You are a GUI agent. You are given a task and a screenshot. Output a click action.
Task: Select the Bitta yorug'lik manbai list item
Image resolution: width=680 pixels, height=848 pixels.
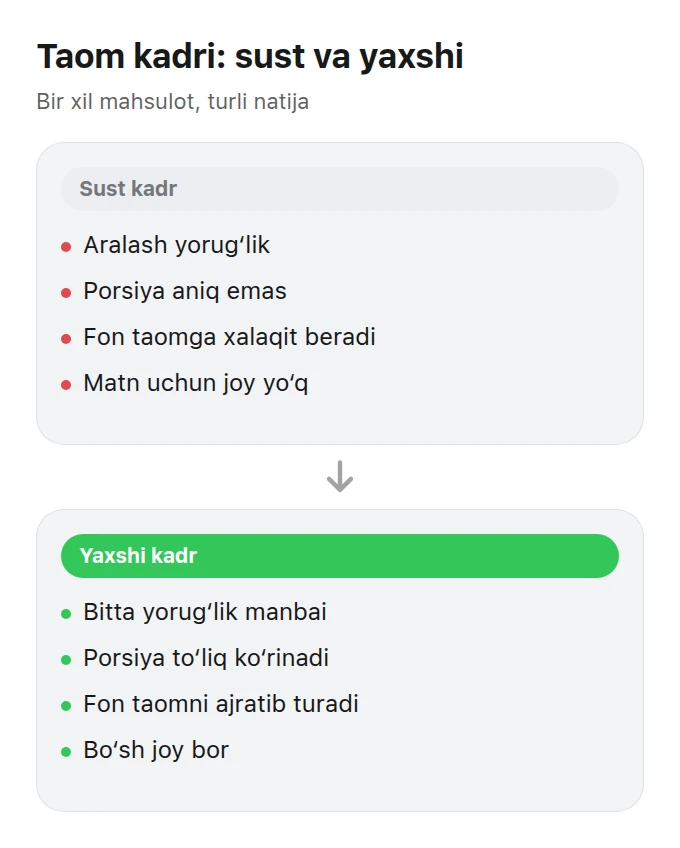205,612
